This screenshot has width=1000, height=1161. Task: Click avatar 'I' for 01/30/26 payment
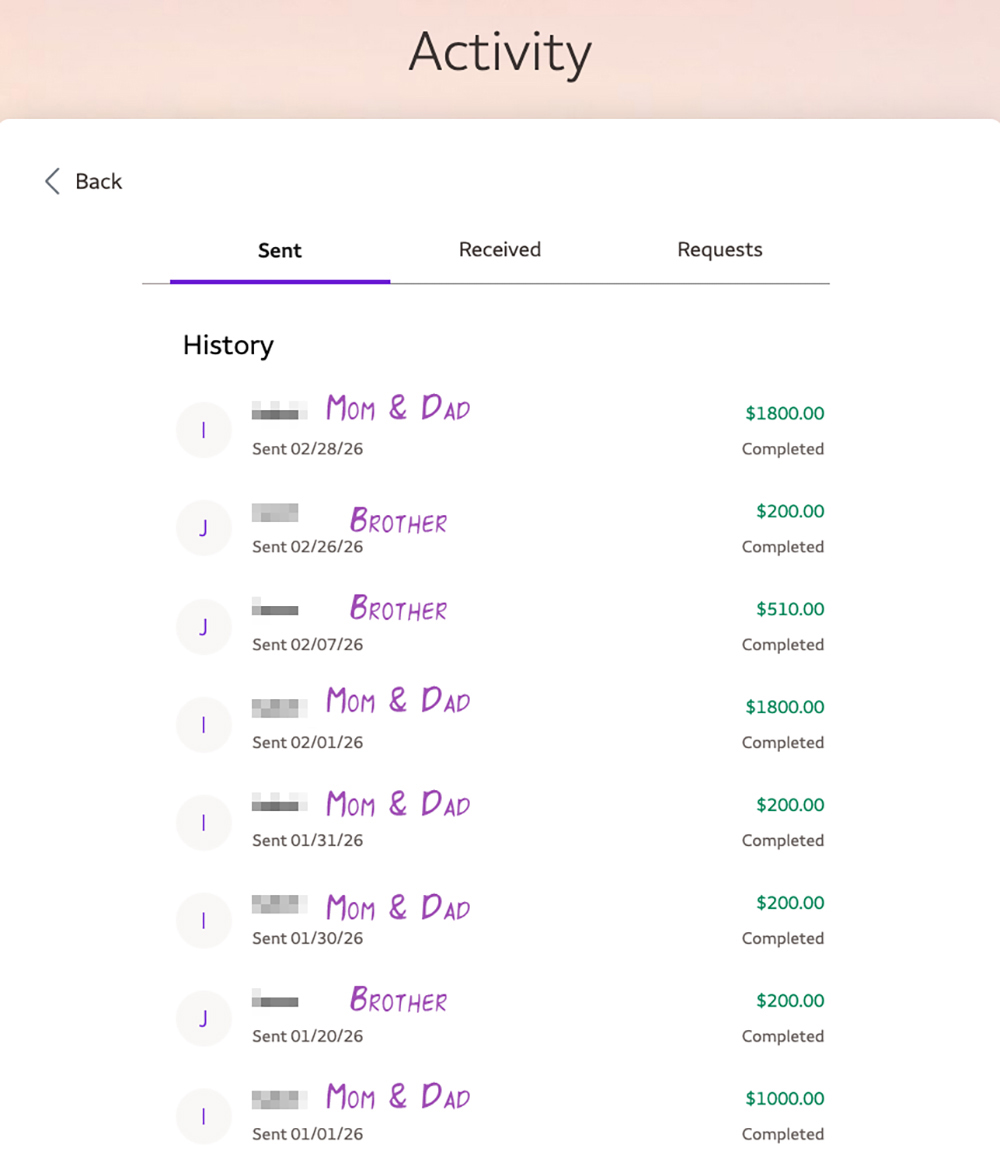tap(204, 920)
